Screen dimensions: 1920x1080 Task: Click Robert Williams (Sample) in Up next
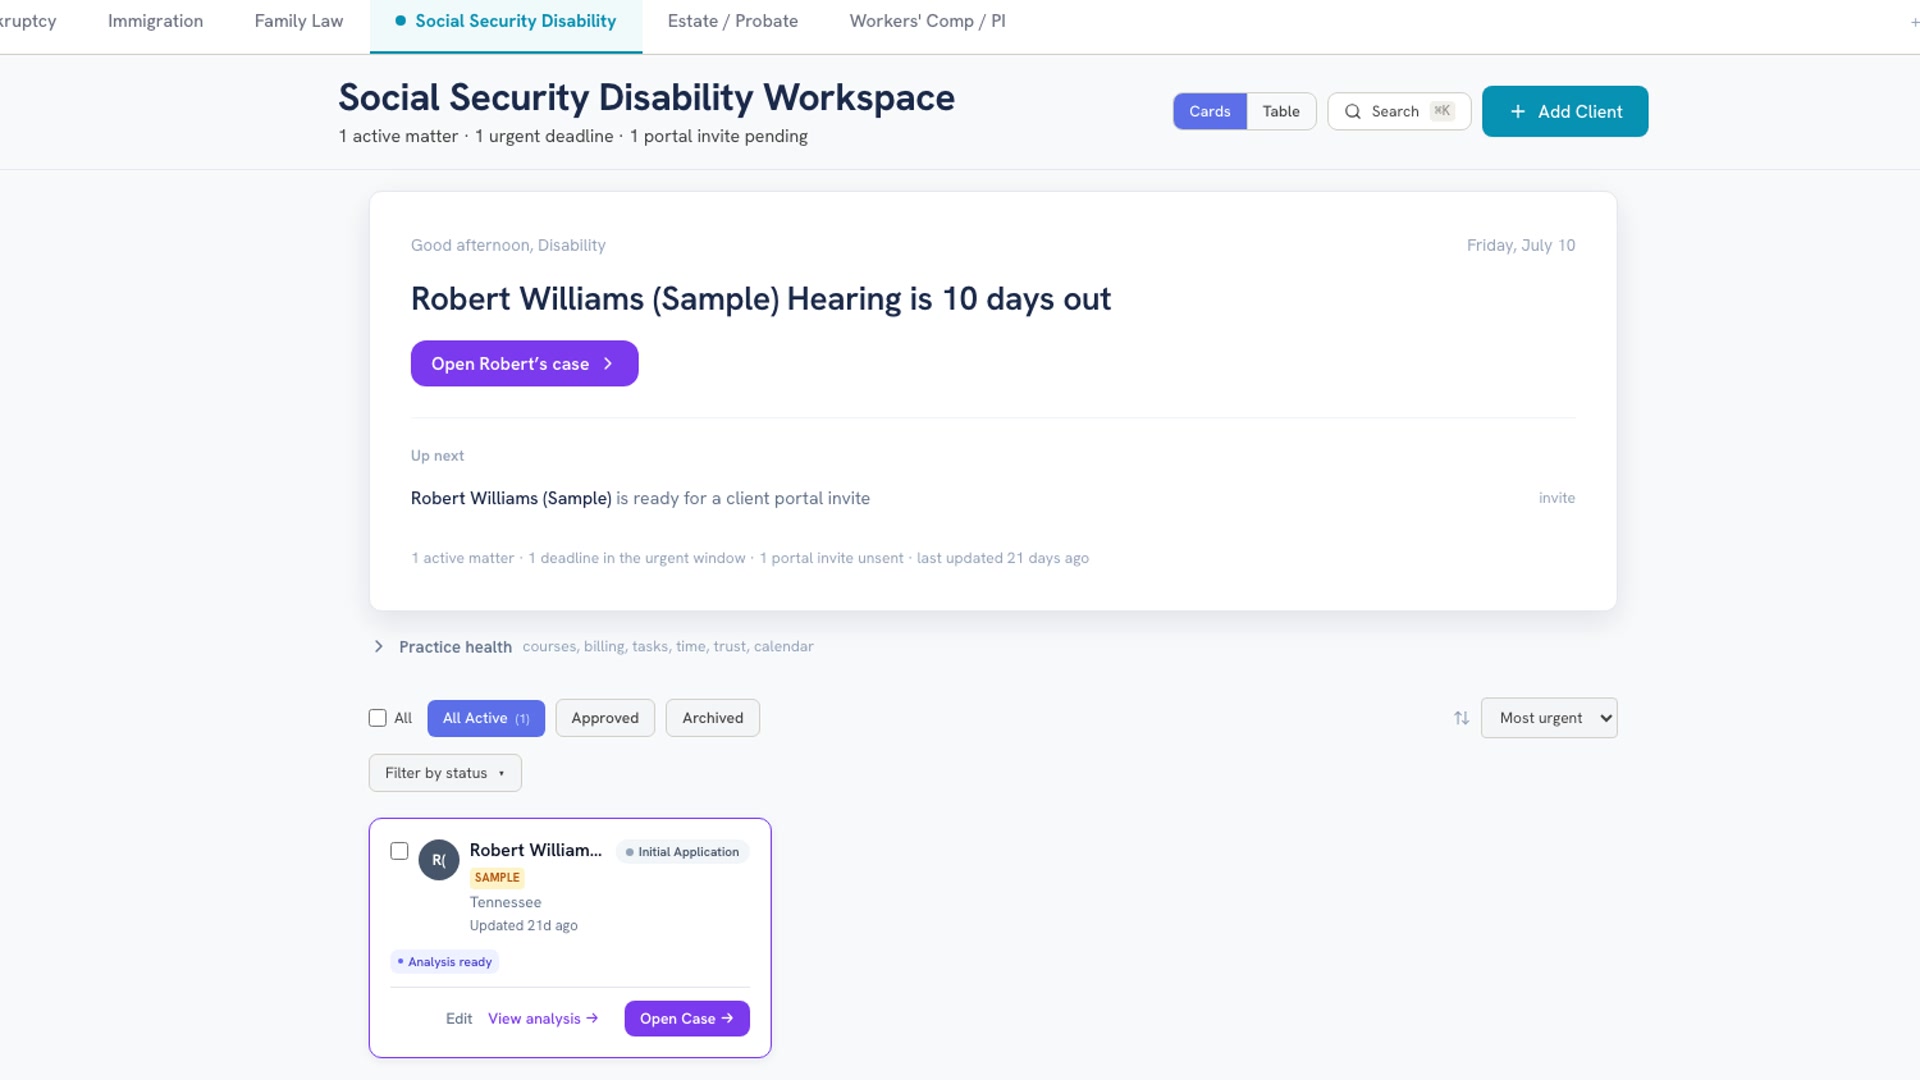tap(511, 498)
